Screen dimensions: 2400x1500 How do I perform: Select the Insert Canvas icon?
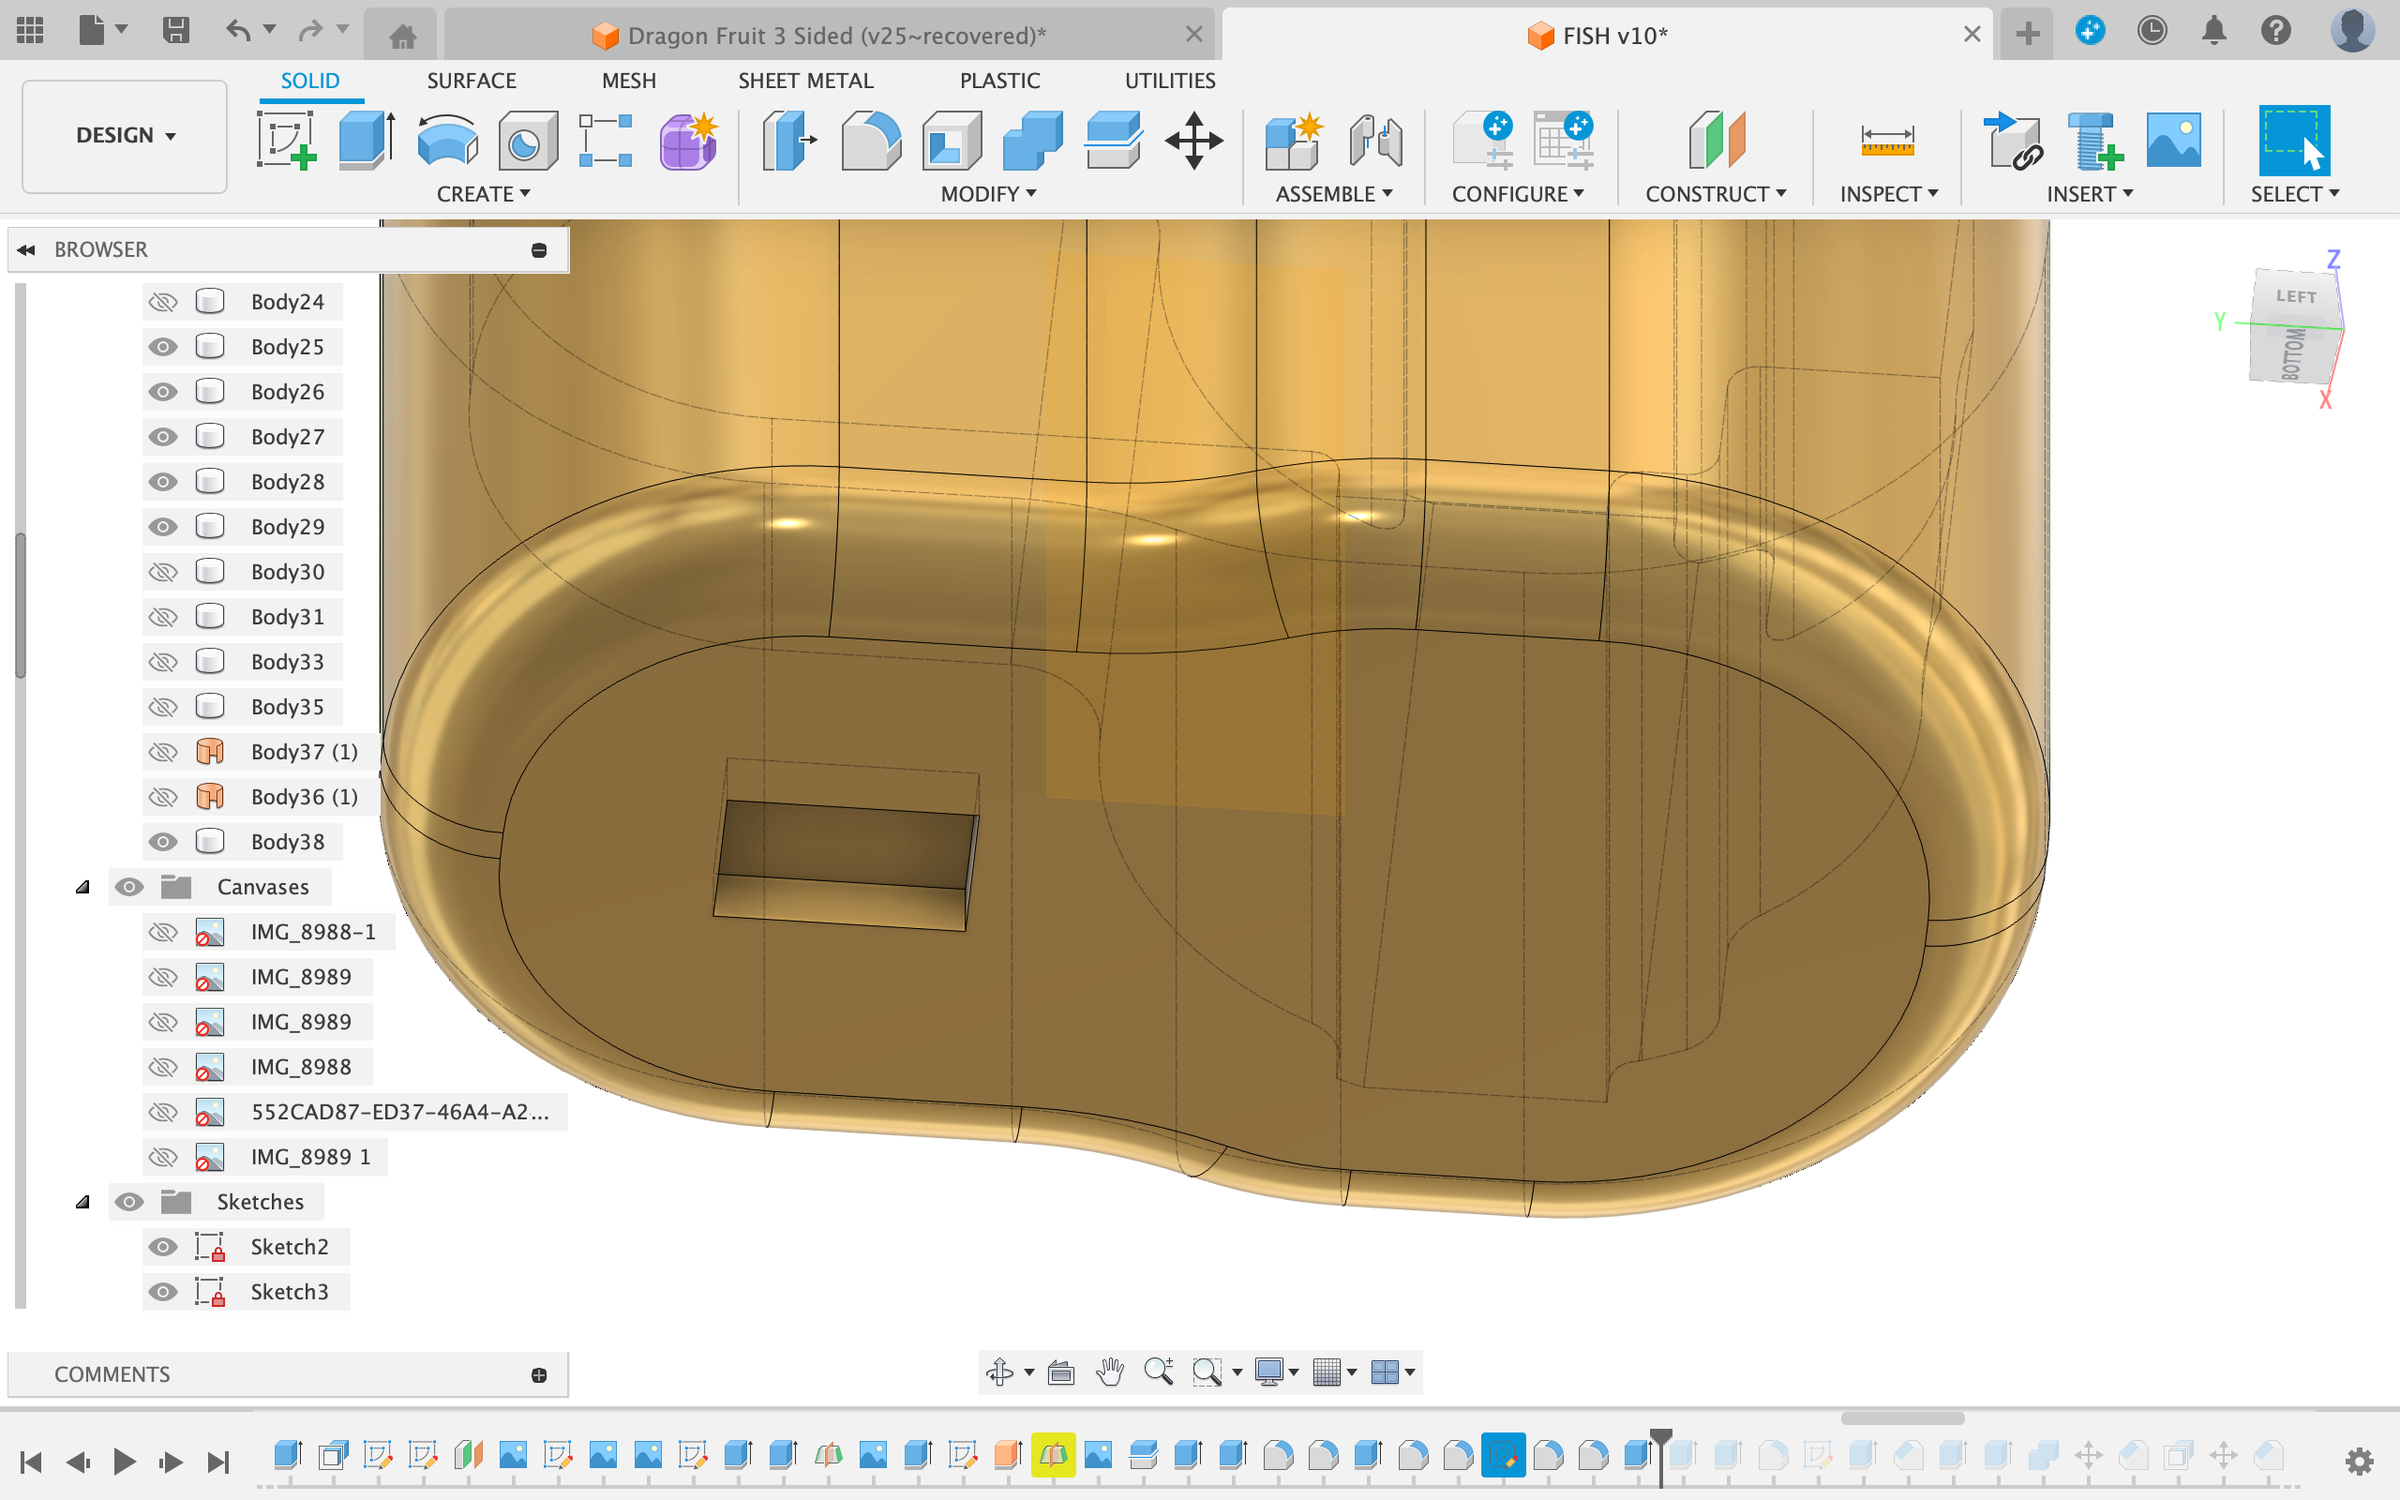coord(2176,140)
